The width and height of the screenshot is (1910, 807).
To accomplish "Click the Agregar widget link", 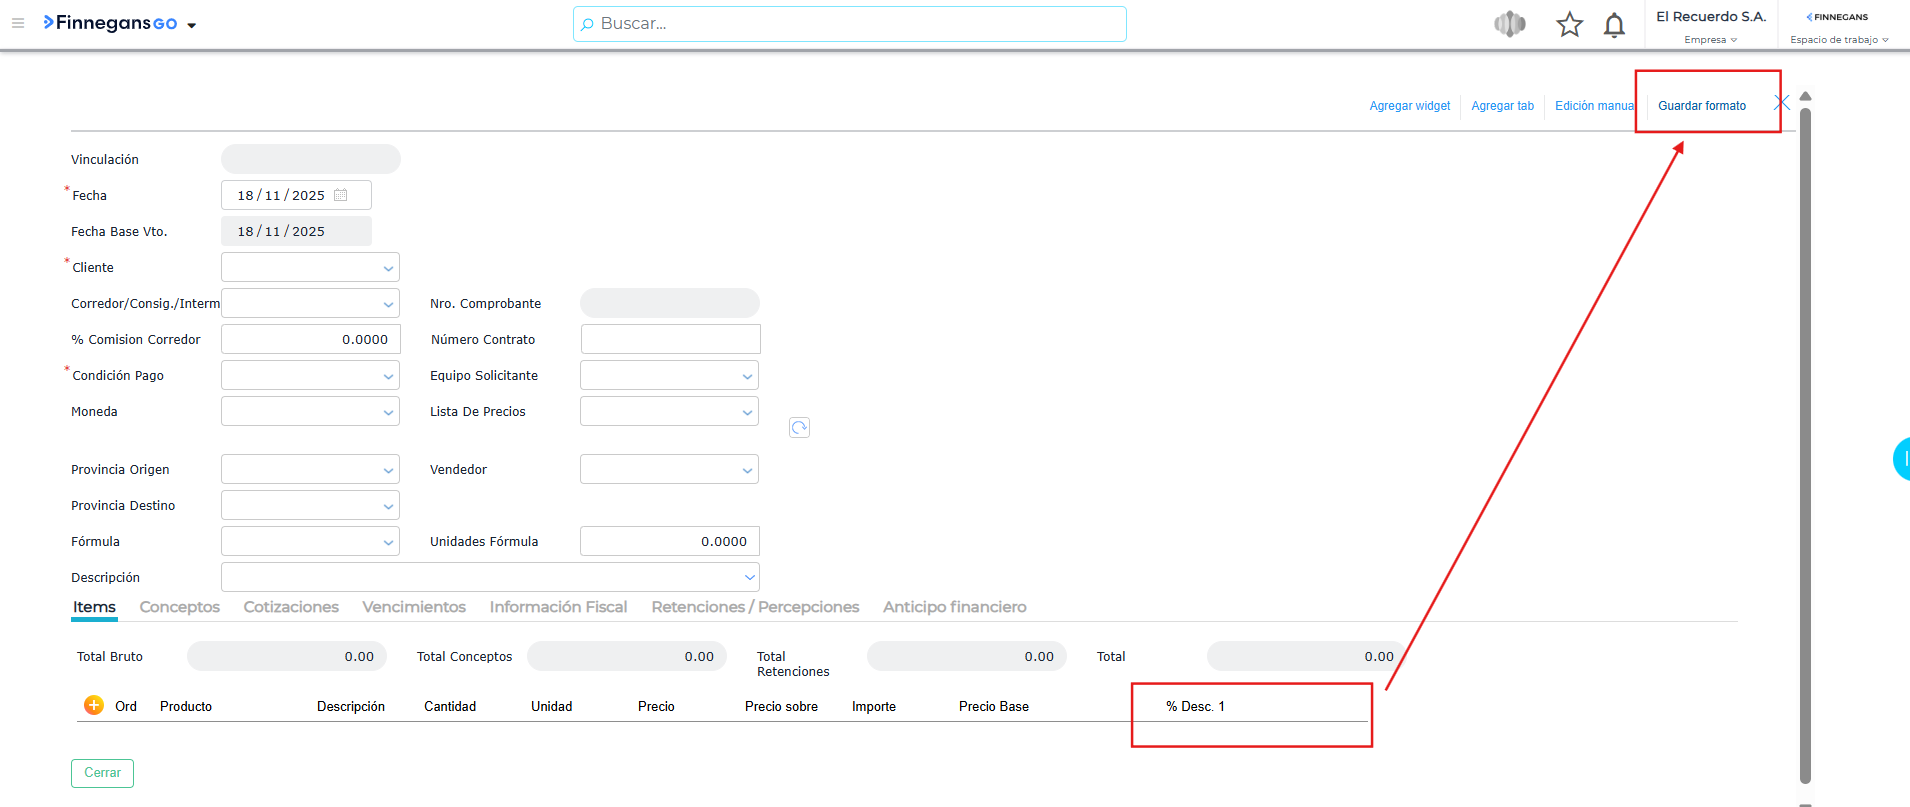I will pyautogui.click(x=1409, y=106).
